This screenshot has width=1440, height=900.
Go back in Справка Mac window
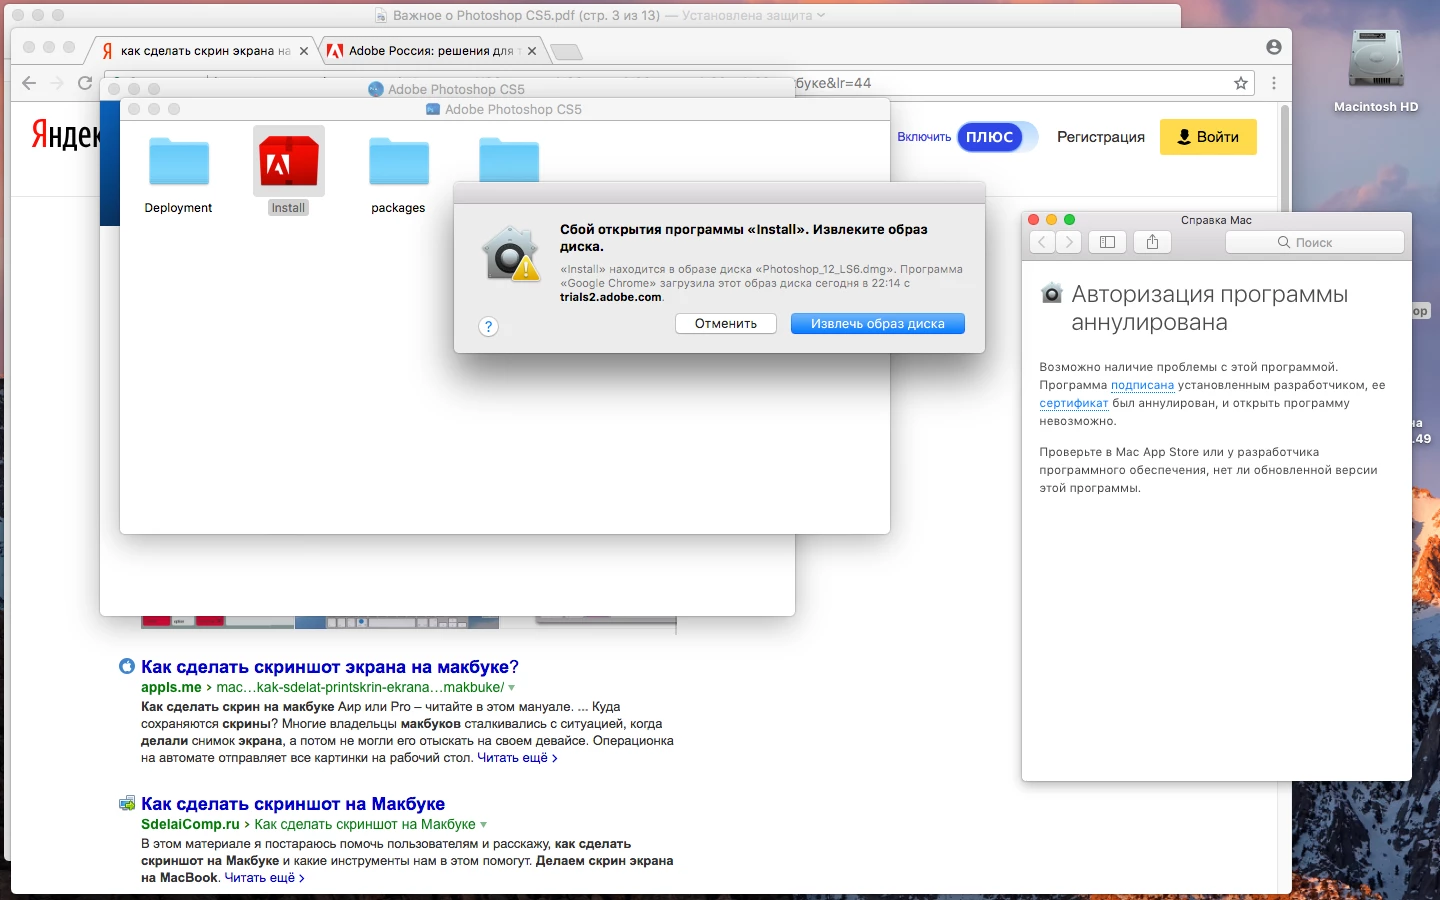1042,242
